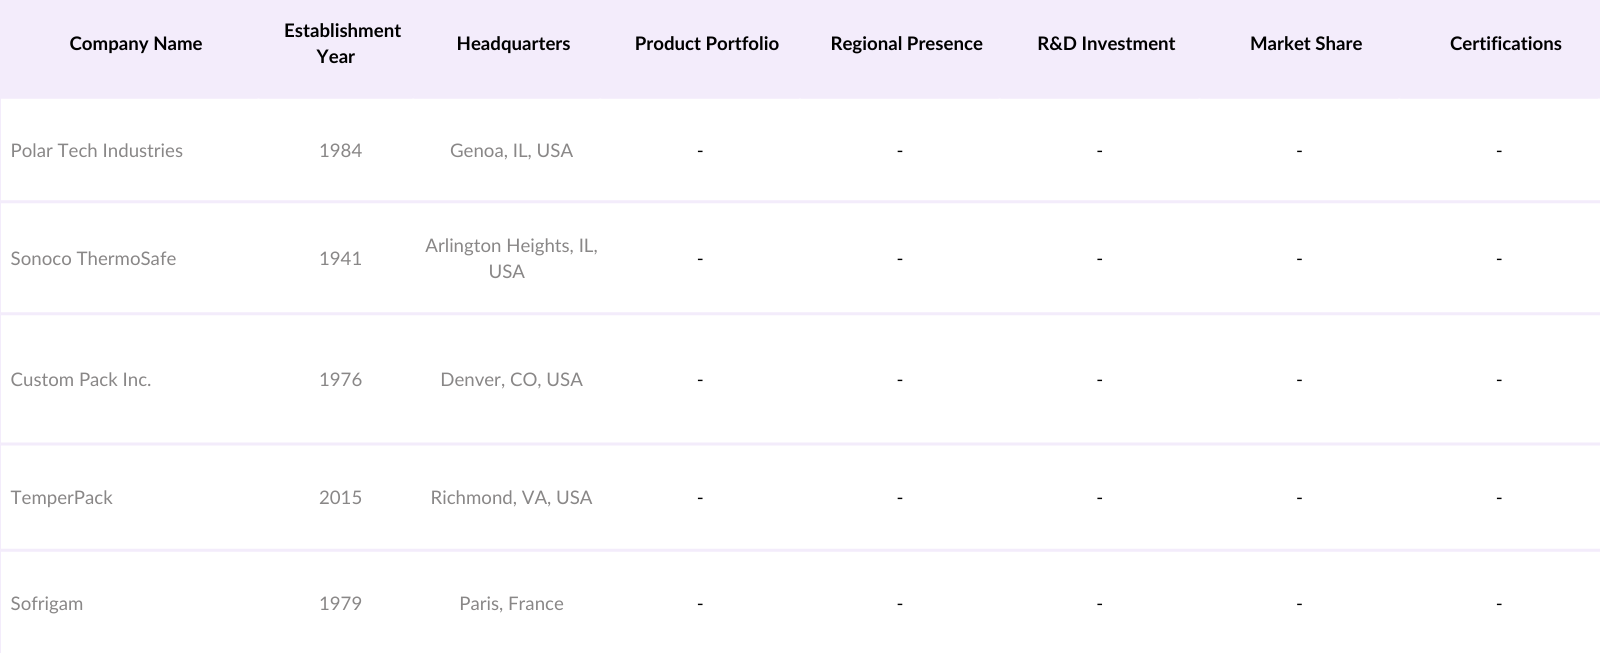The image size is (1600, 653).
Task: Click the Company Name column header
Action: click(136, 44)
